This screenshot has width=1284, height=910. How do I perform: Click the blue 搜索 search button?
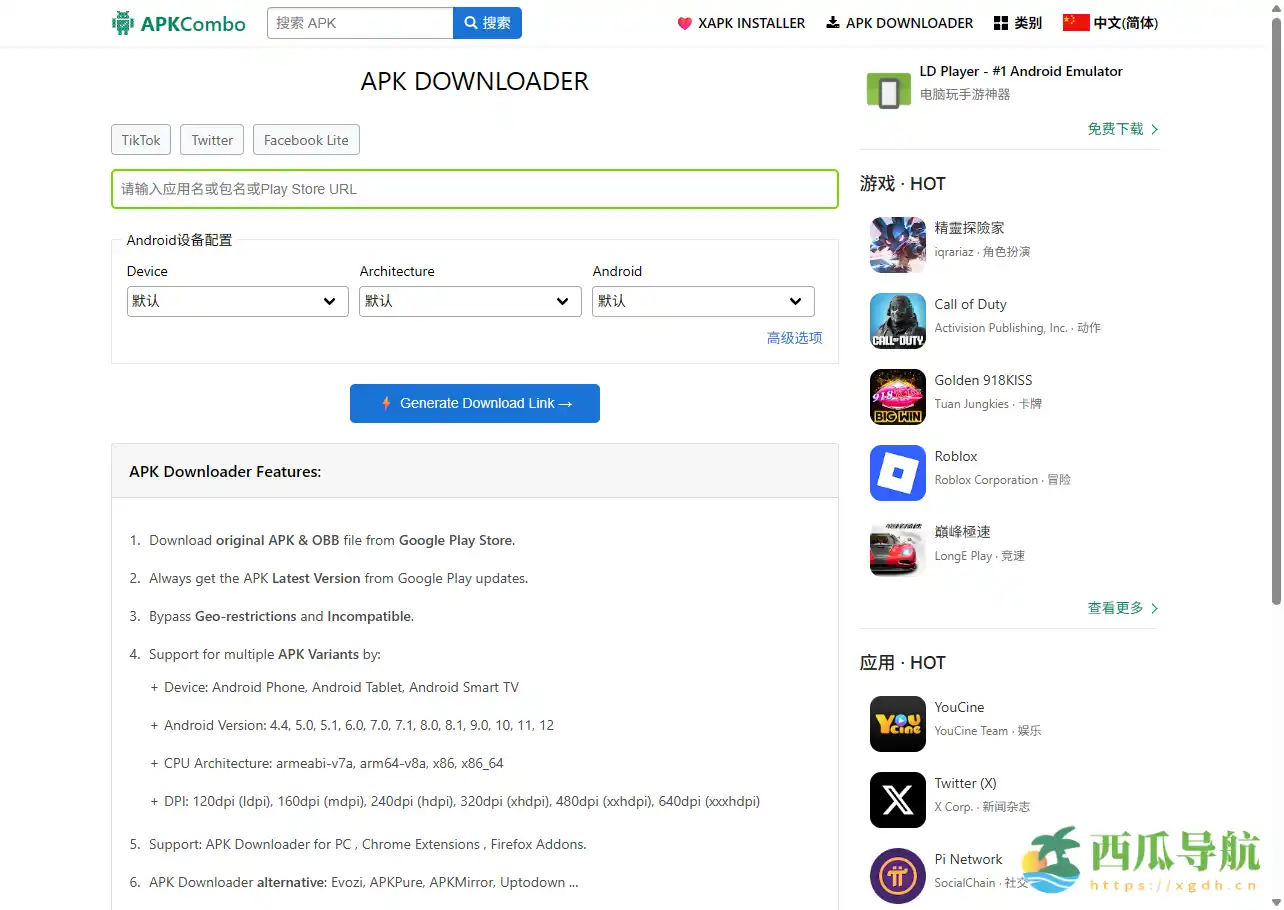[487, 23]
